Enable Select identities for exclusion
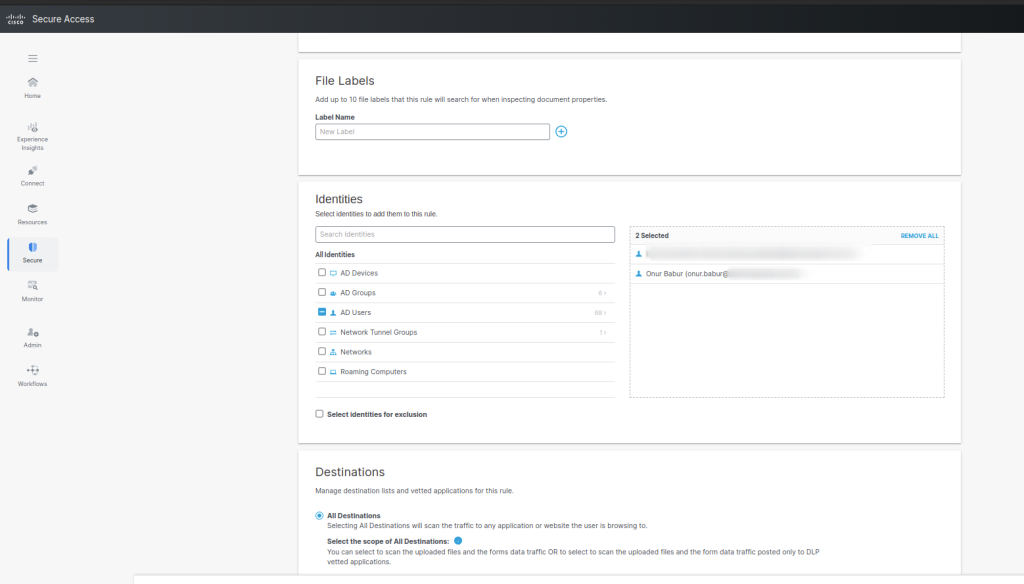The width and height of the screenshot is (1024, 584). coord(320,414)
